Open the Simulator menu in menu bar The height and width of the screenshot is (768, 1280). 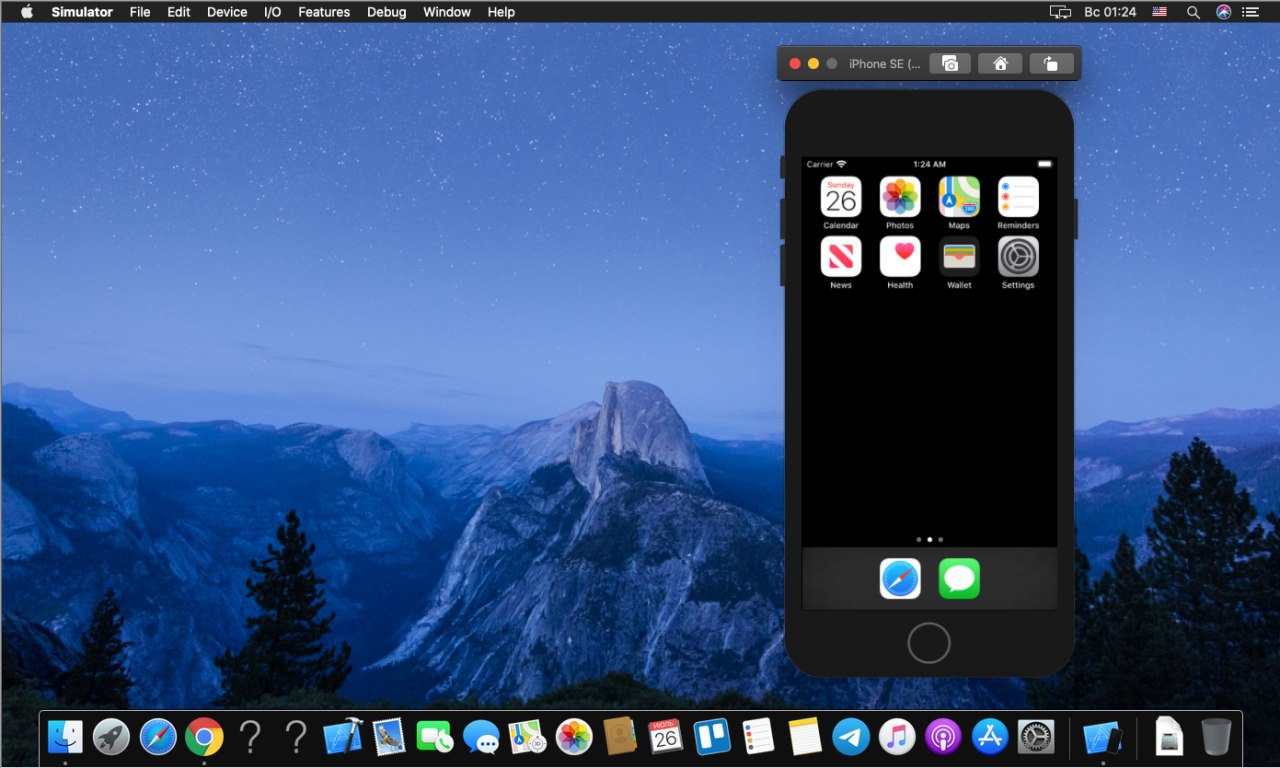pos(82,12)
